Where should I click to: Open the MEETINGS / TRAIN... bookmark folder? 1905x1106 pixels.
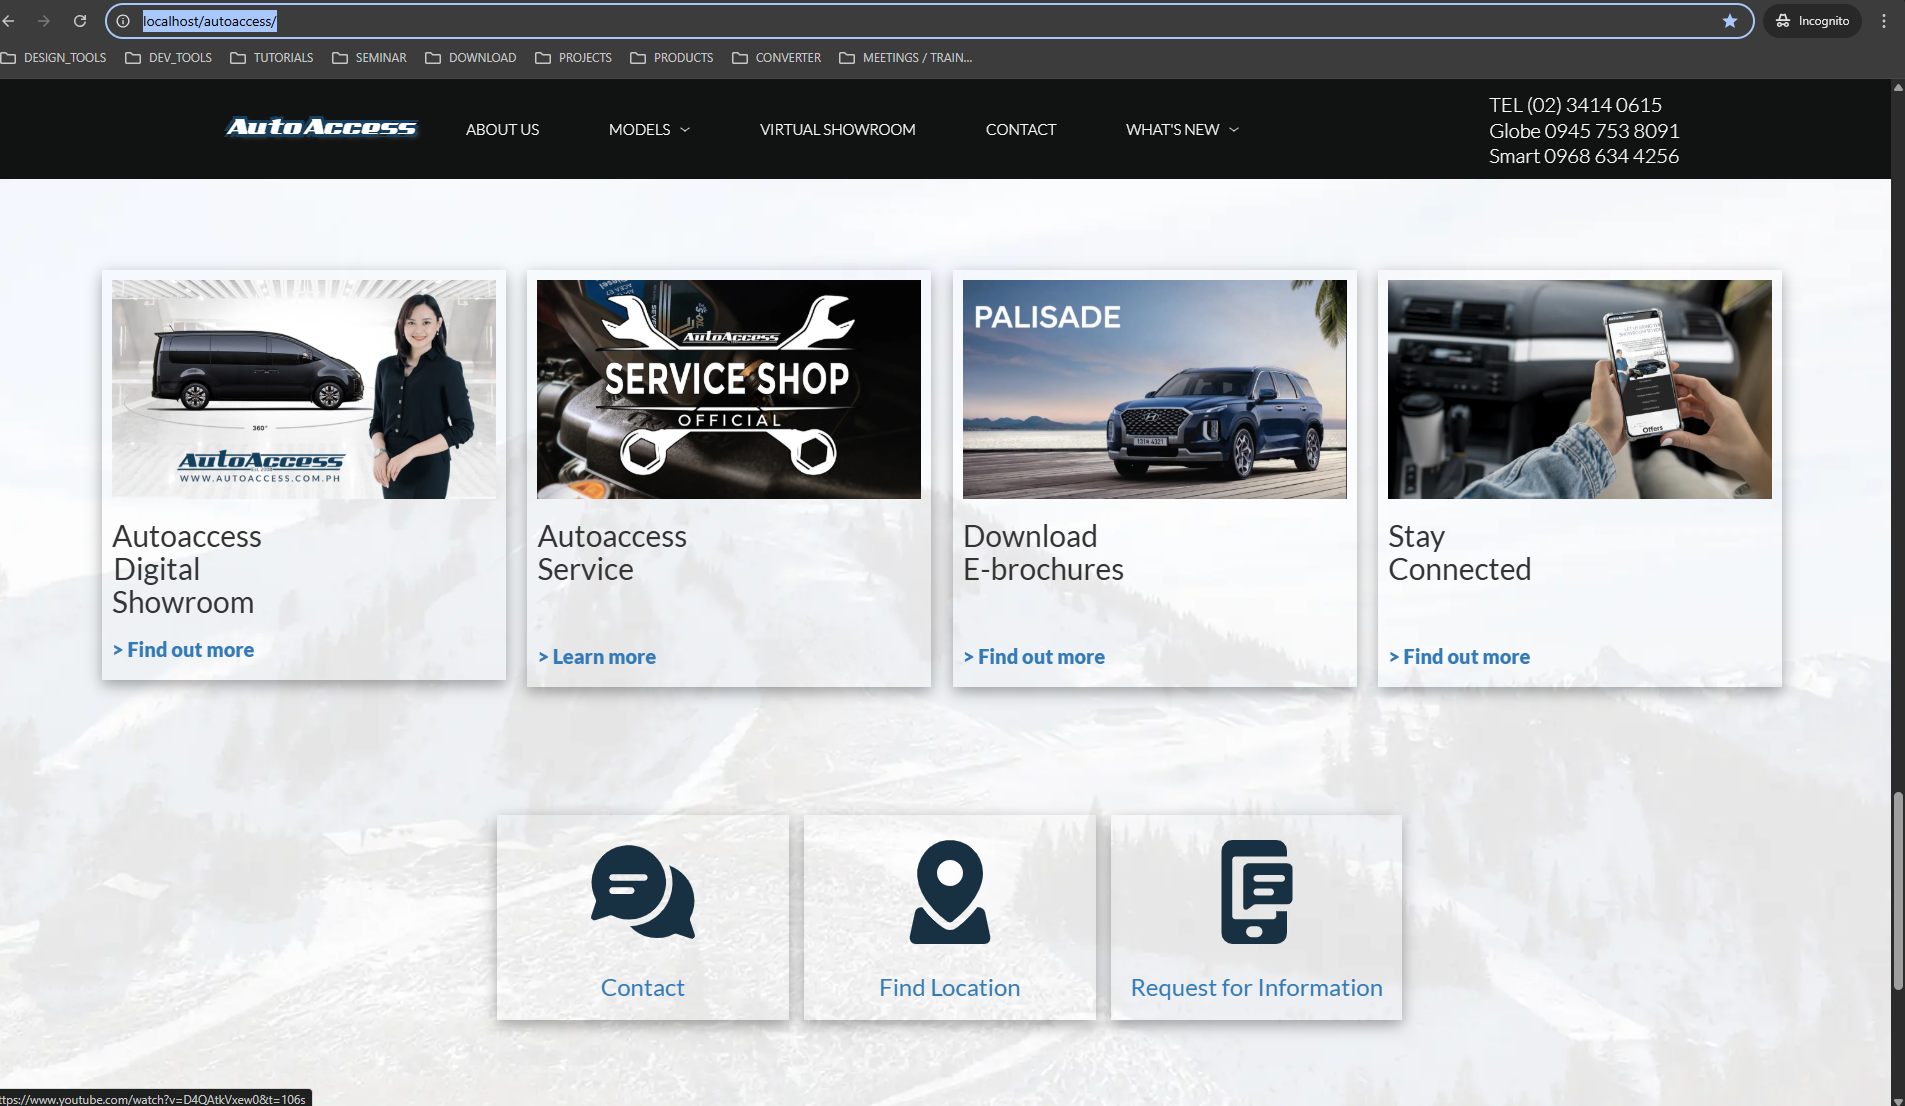click(906, 58)
